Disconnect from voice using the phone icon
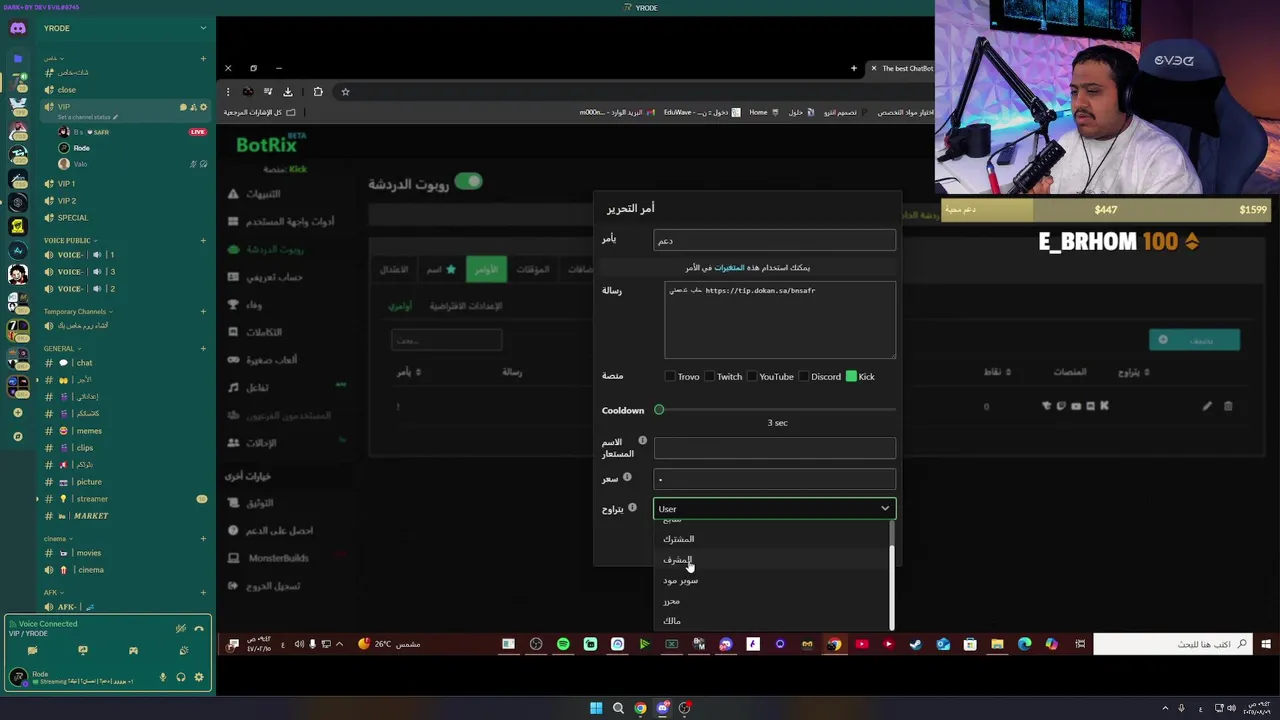Viewport: 1280px width, 720px height. coord(199,629)
